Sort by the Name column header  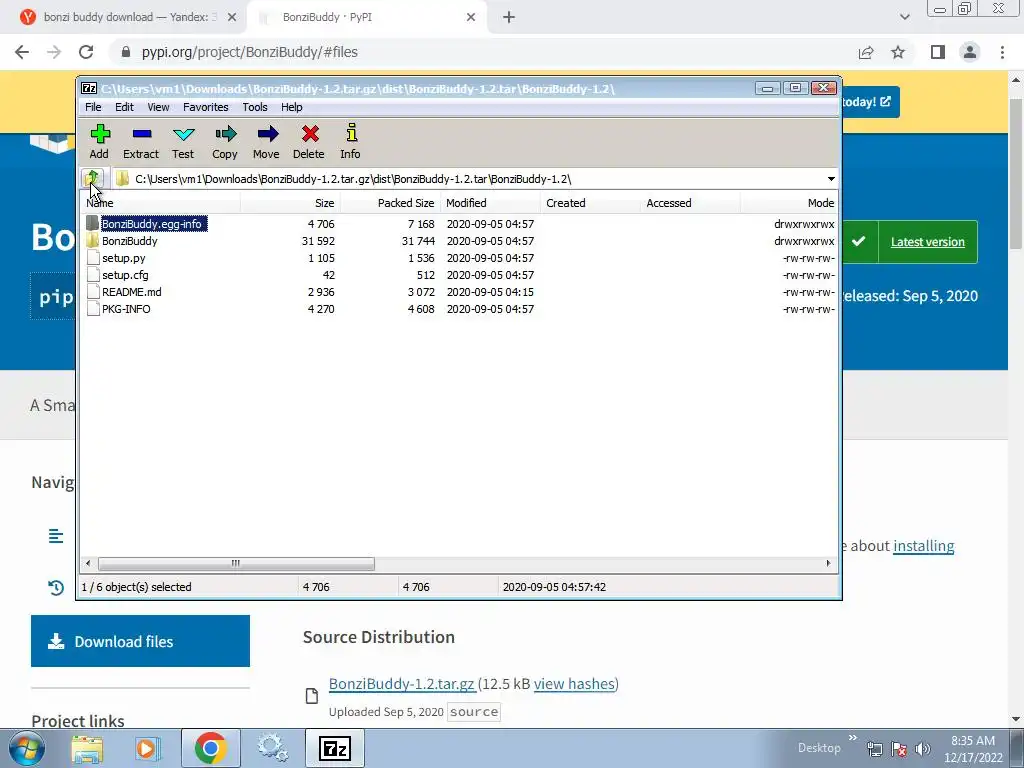160,203
